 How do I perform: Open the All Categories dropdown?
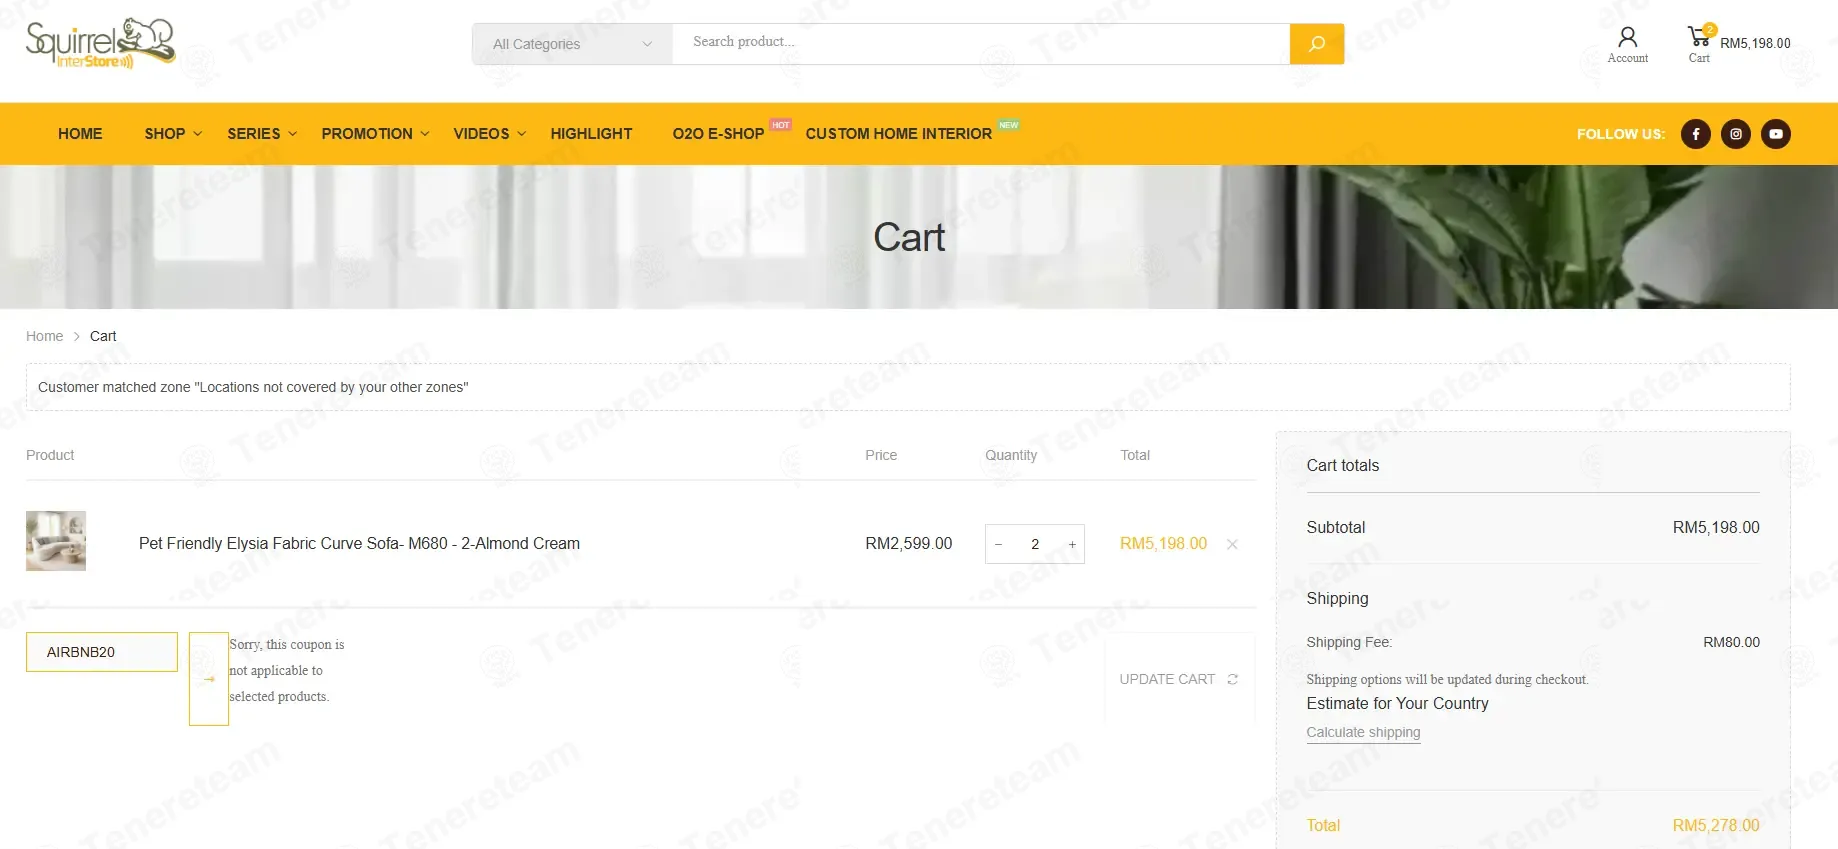(x=572, y=44)
